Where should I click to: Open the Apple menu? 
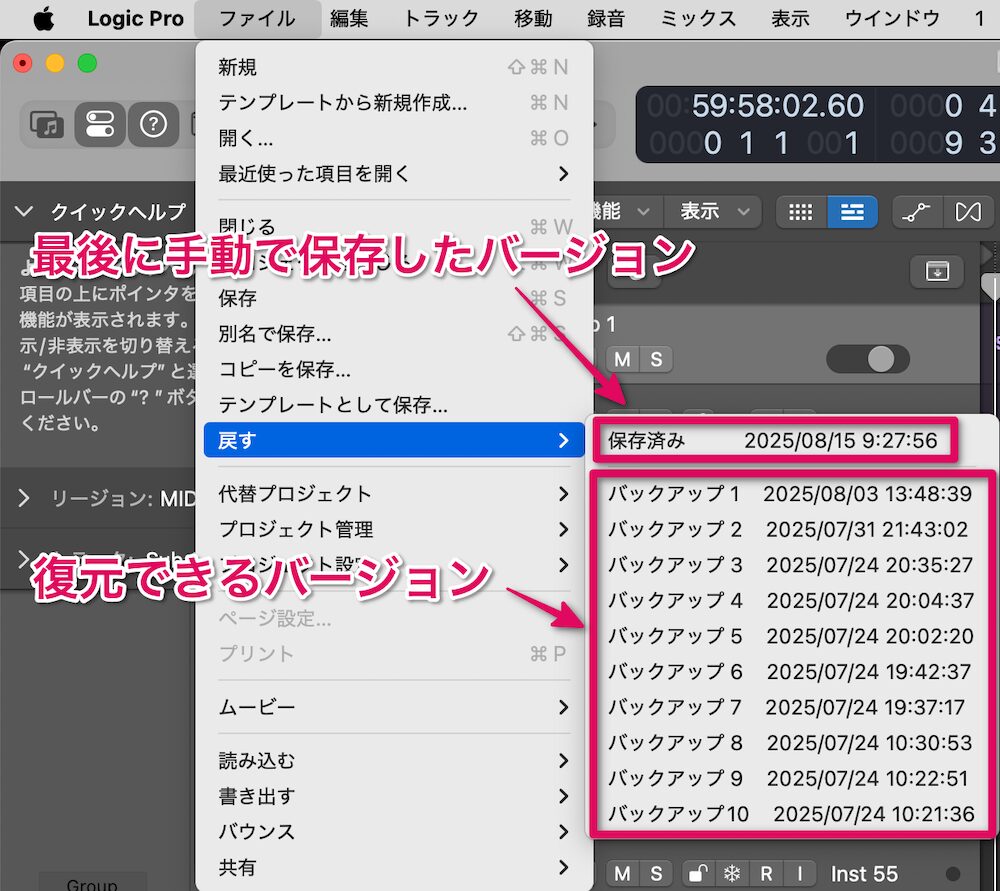pyautogui.click(x=43, y=18)
